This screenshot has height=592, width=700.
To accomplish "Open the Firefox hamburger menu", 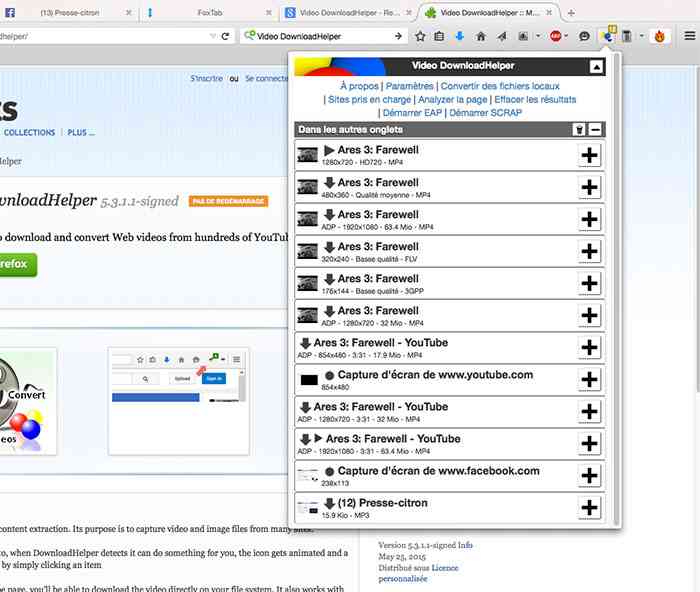I will click(x=690, y=36).
